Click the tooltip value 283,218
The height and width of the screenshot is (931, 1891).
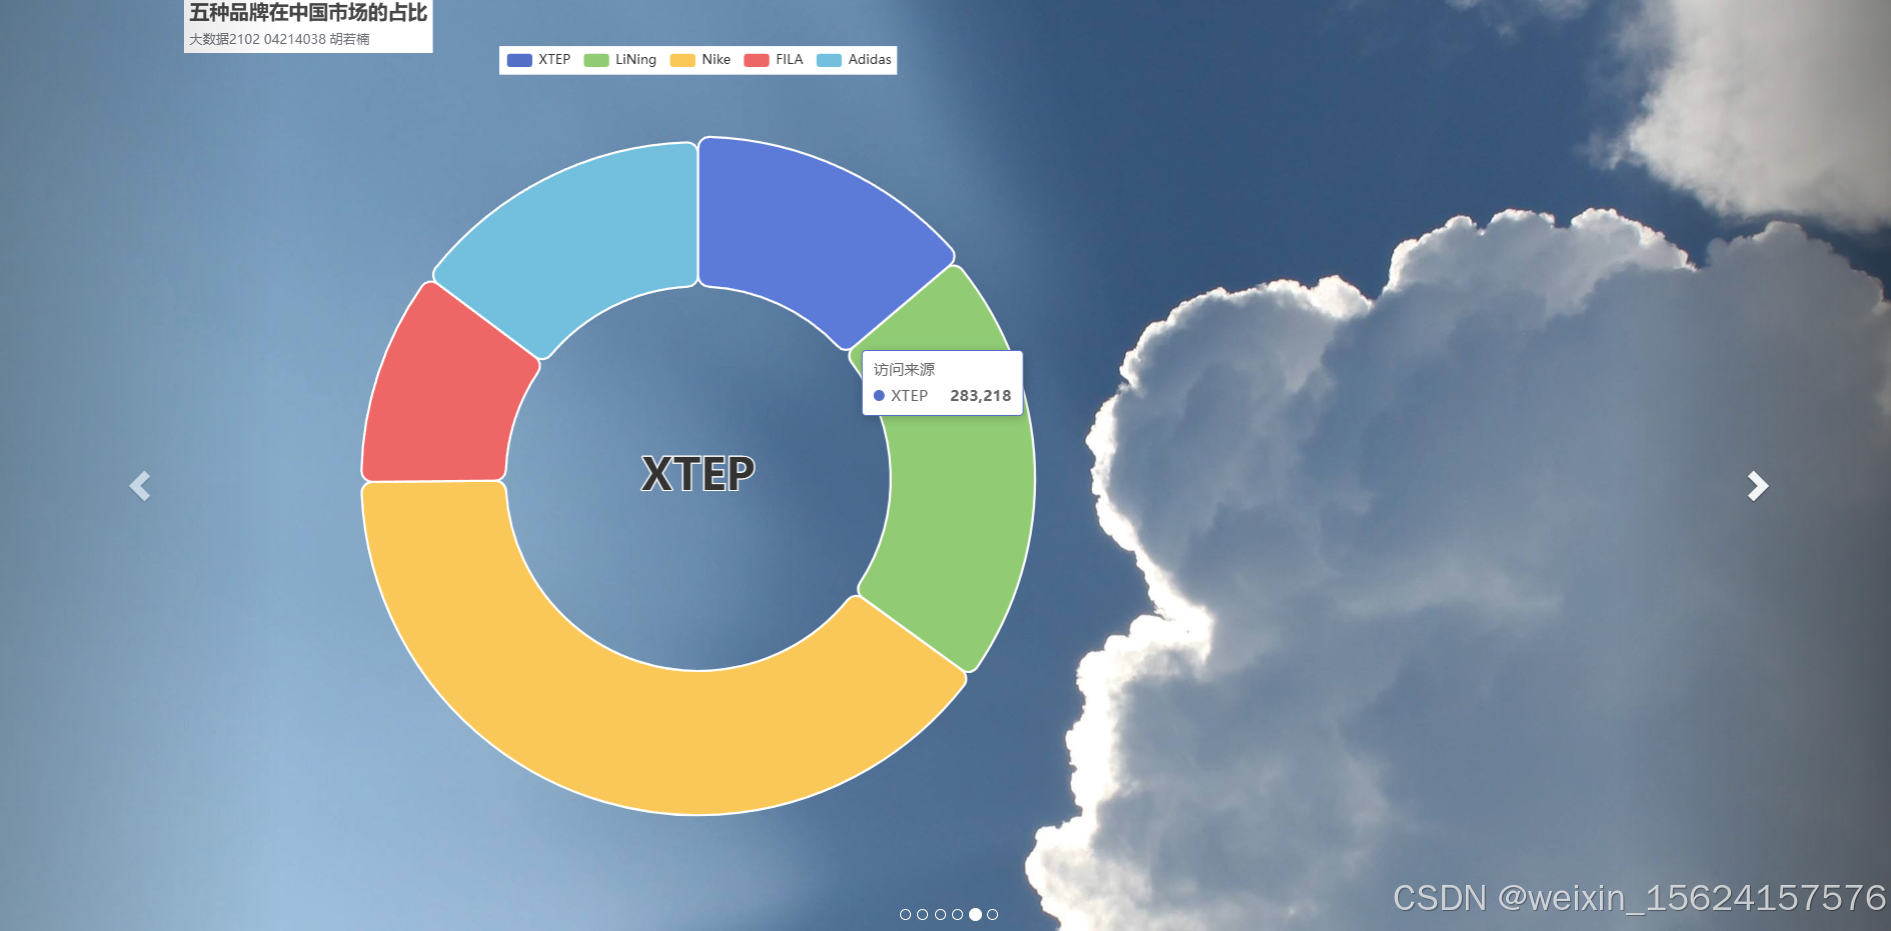point(980,396)
